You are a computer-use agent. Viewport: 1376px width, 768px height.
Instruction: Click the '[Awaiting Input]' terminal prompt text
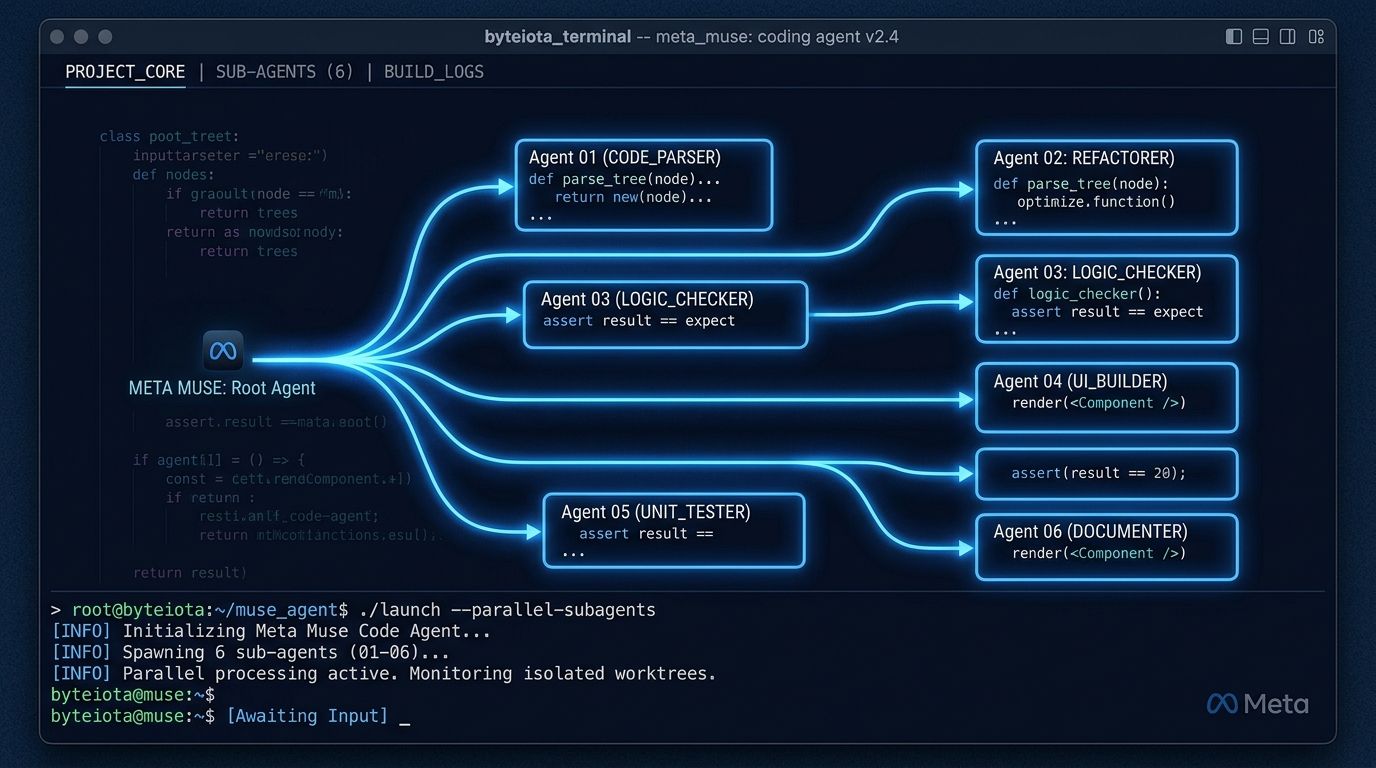point(307,716)
